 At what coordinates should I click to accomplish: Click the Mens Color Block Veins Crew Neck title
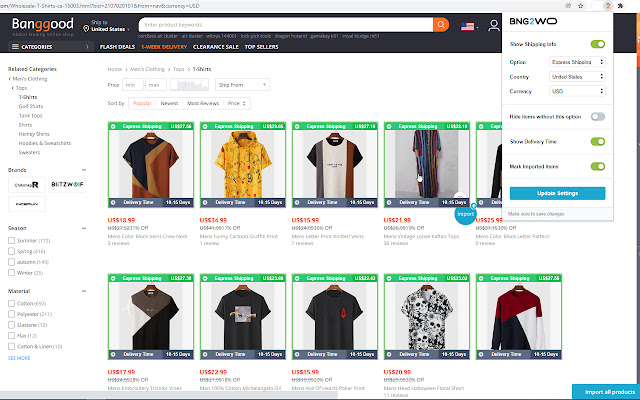tap(148, 236)
